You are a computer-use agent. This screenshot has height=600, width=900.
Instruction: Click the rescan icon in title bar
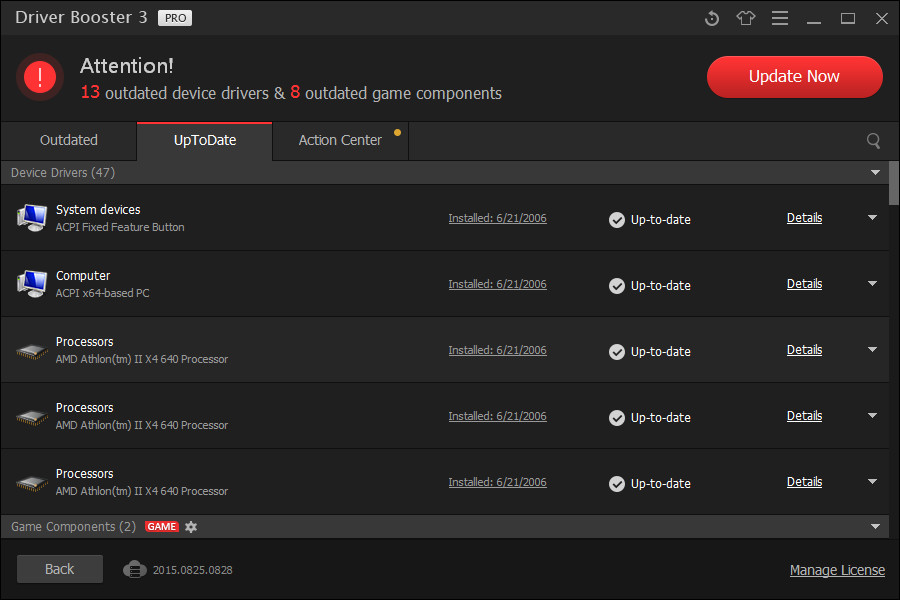click(x=711, y=18)
